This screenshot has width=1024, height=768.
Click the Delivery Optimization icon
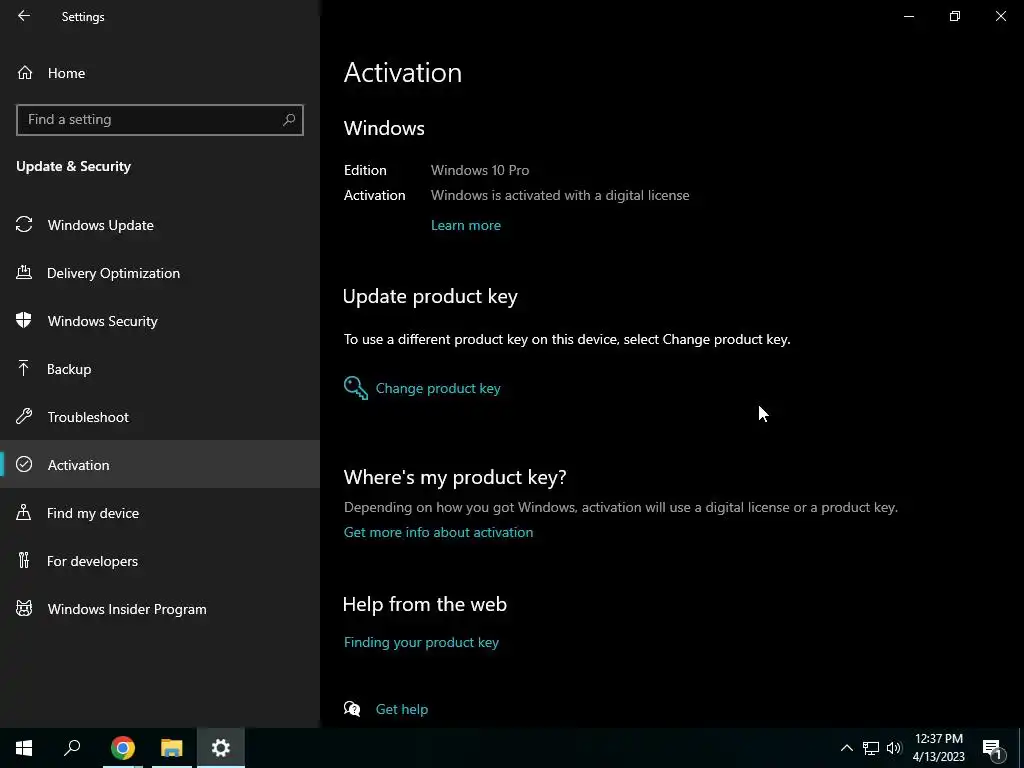pyautogui.click(x=24, y=272)
